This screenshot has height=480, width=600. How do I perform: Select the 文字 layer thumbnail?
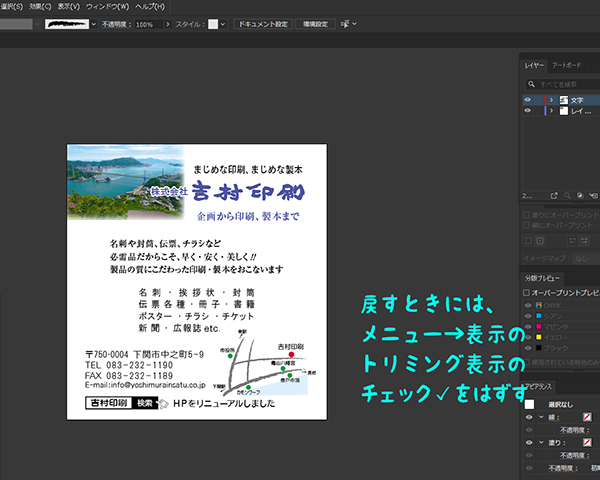tap(564, 100)
